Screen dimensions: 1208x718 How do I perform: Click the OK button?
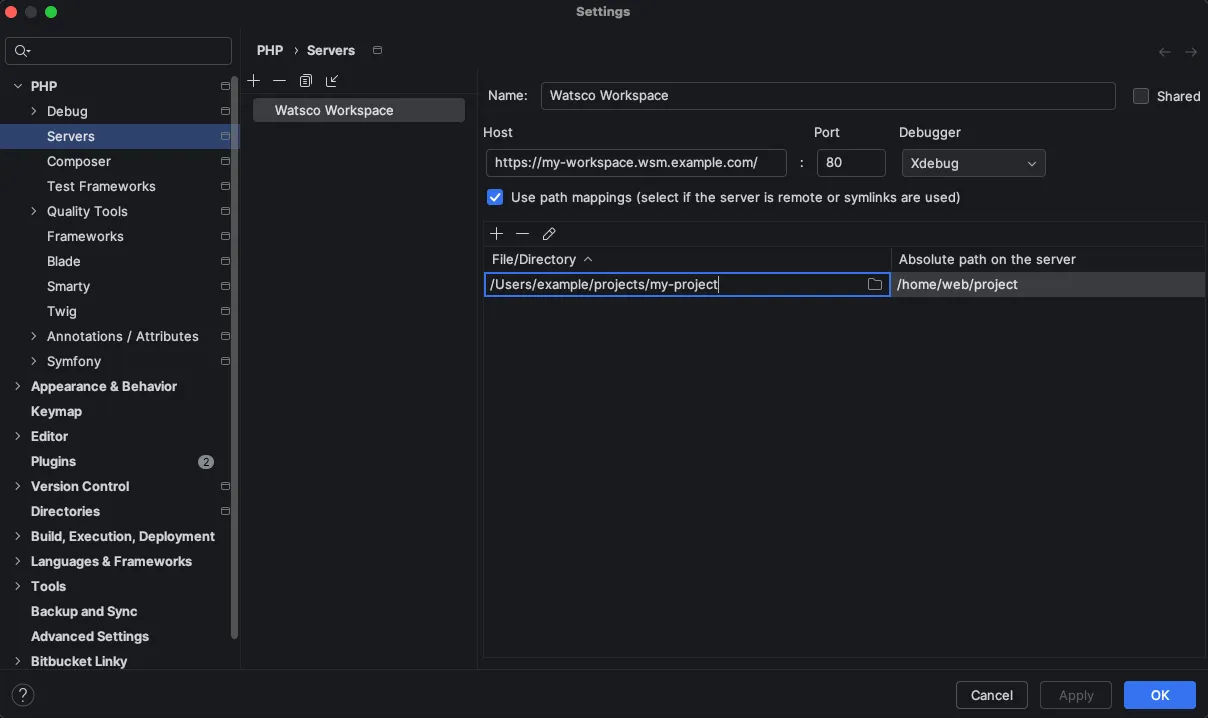click(1160, 695)
